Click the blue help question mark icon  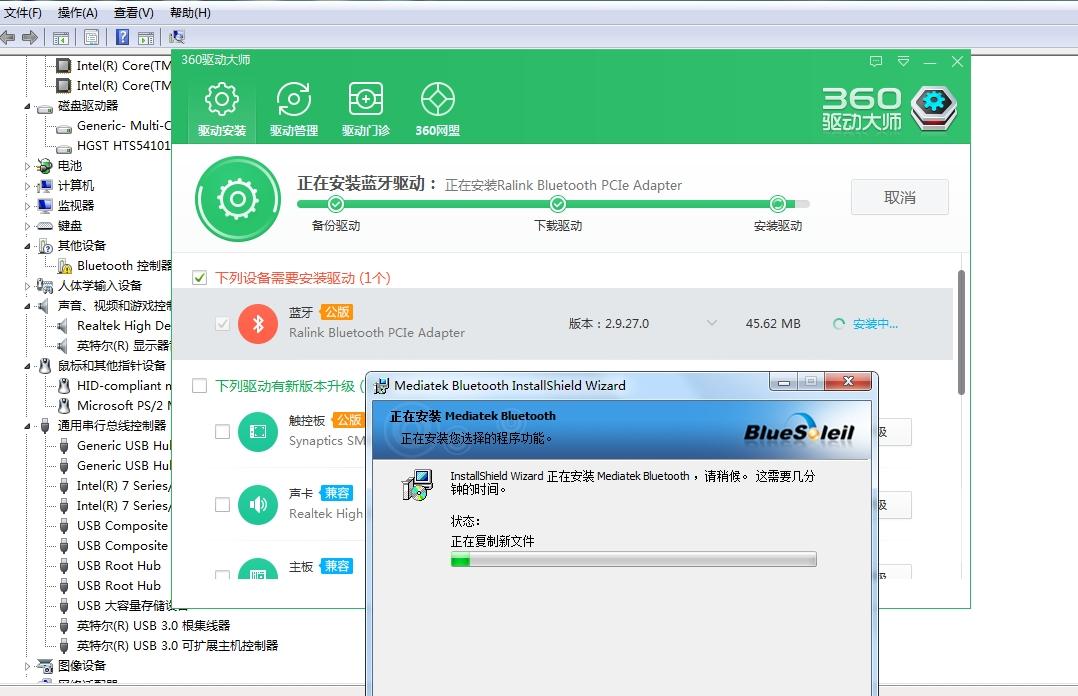pos(122,37)
